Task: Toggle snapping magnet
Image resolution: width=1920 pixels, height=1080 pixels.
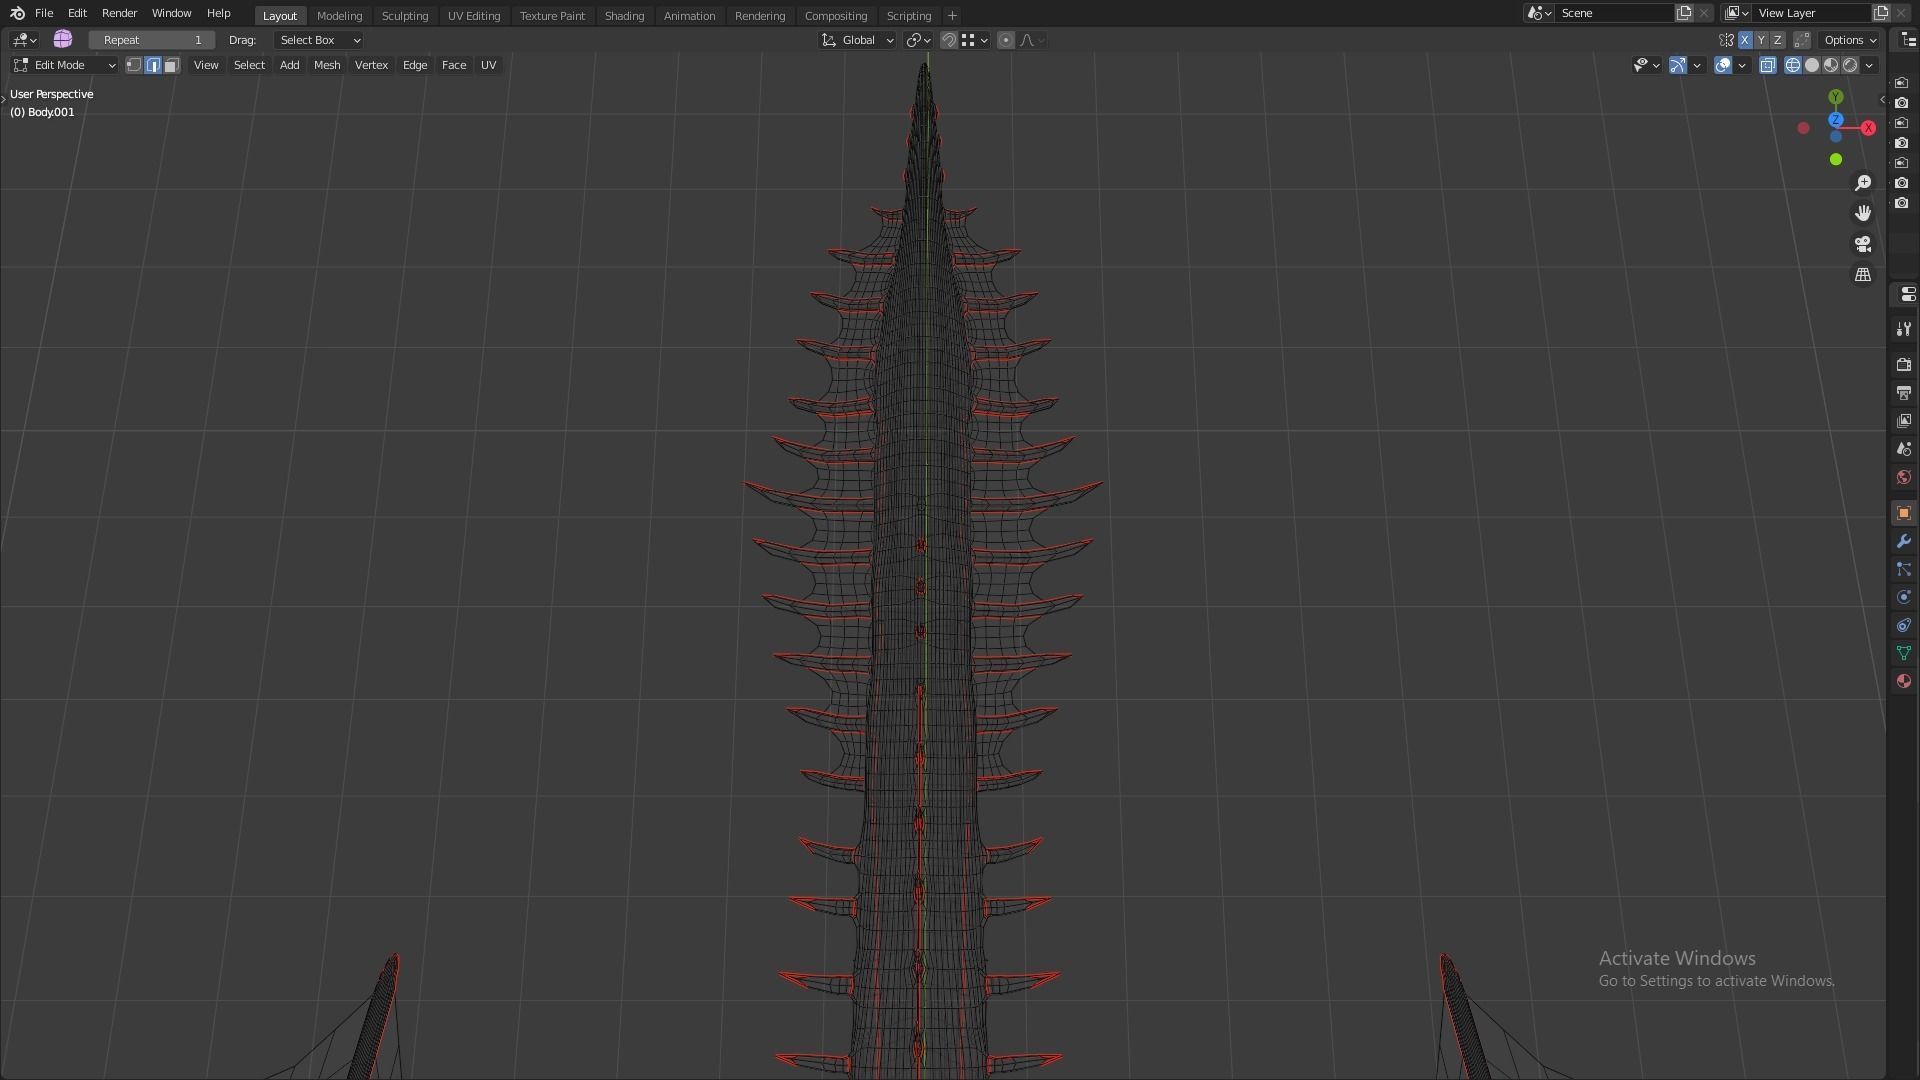Action: coord(949,40)
